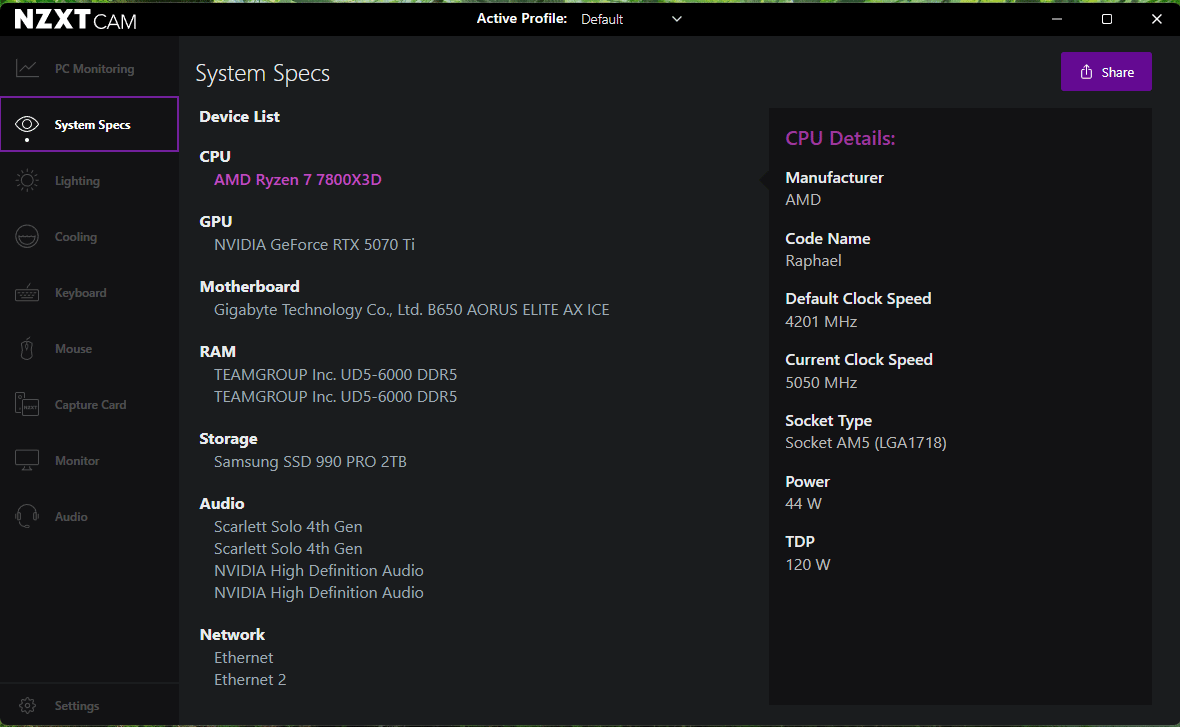Select the second Scarlett Solo 4th Gen entry
The width and height of the screenshot is (1180, 727).
click(x=288, y=549)
